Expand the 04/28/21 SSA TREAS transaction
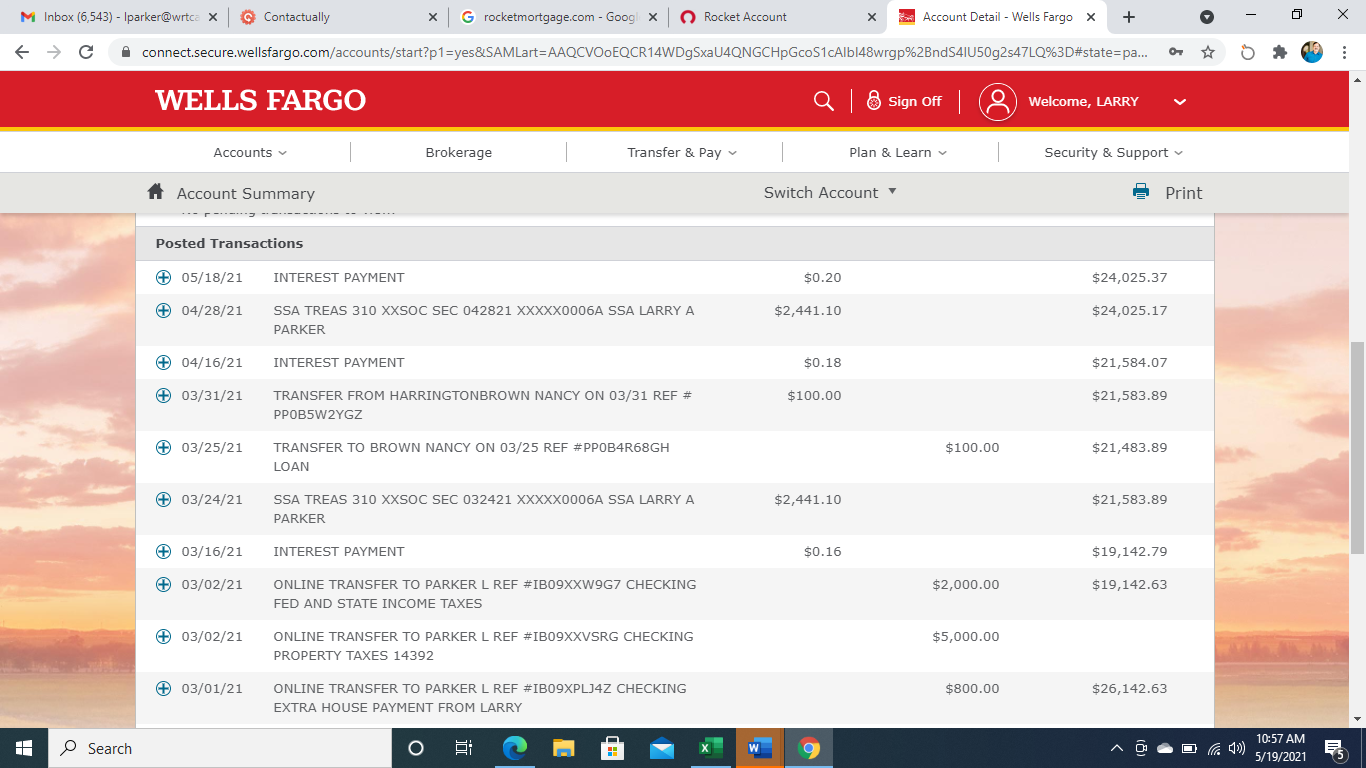Image resolution: width=1366 pixels, height=768 pixels. 164,310
